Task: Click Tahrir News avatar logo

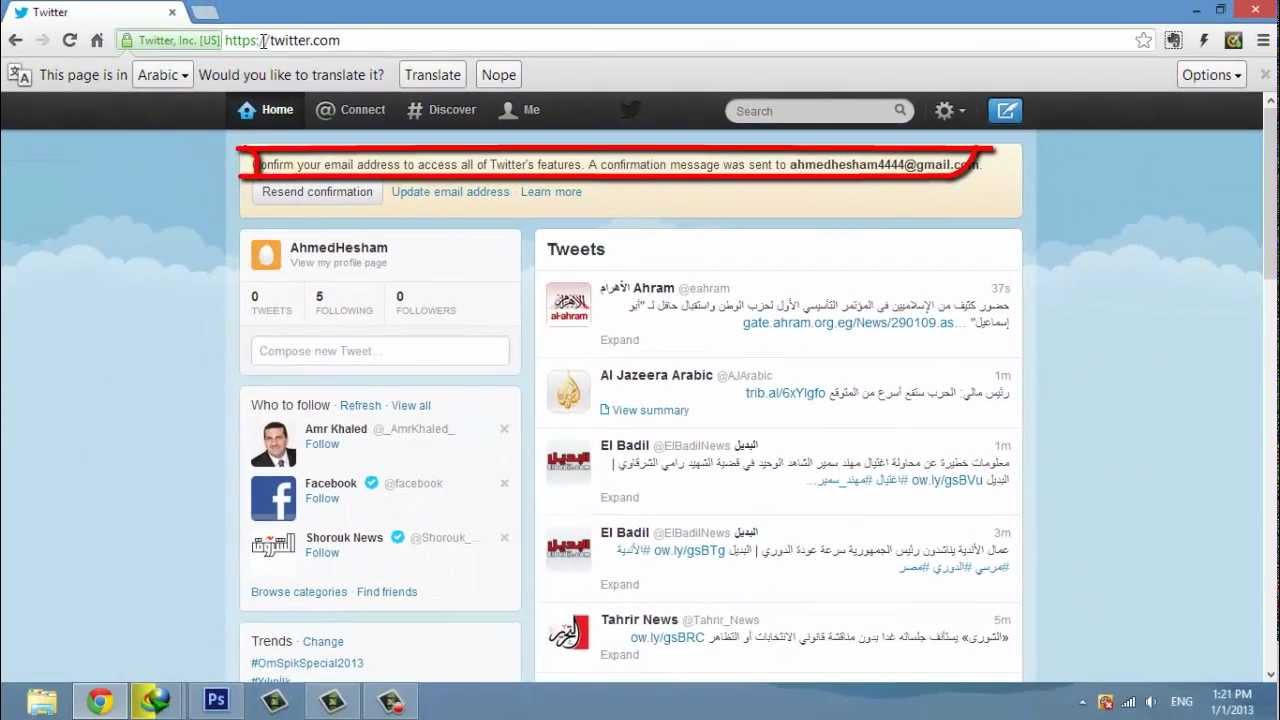Action: [568, 634]
